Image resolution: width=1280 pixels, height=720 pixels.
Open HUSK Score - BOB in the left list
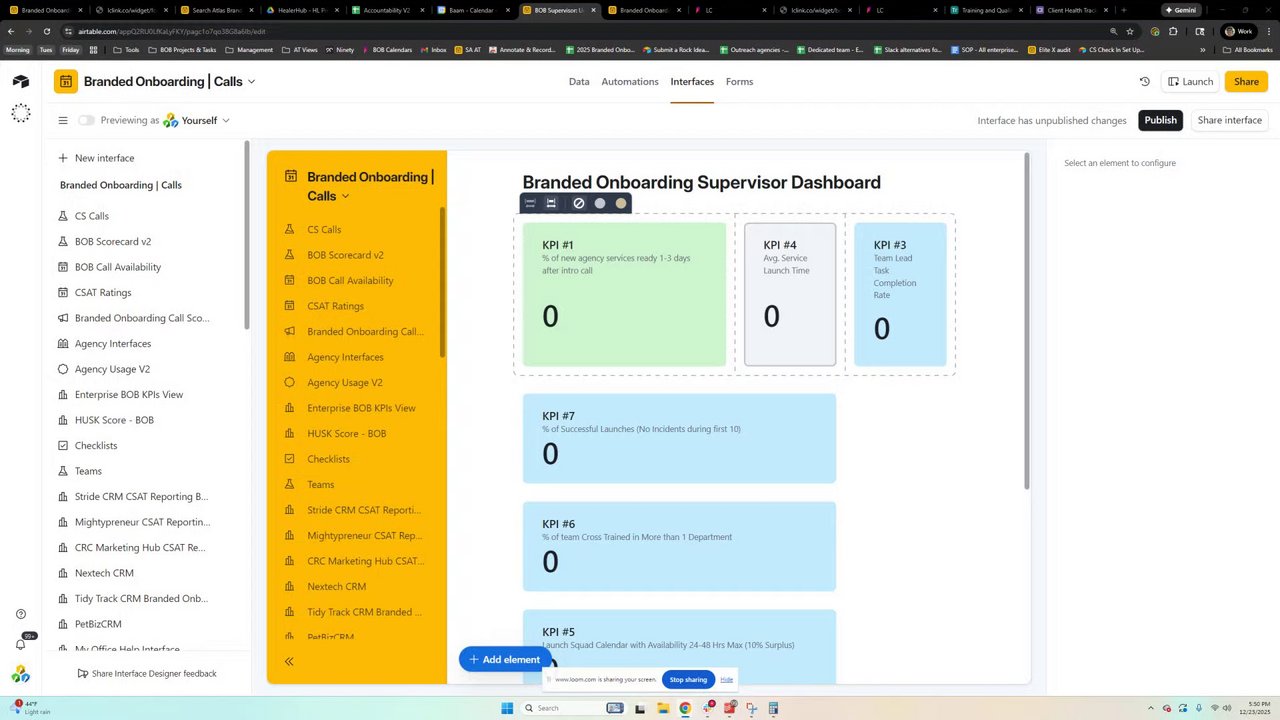(x=114, y=420)
